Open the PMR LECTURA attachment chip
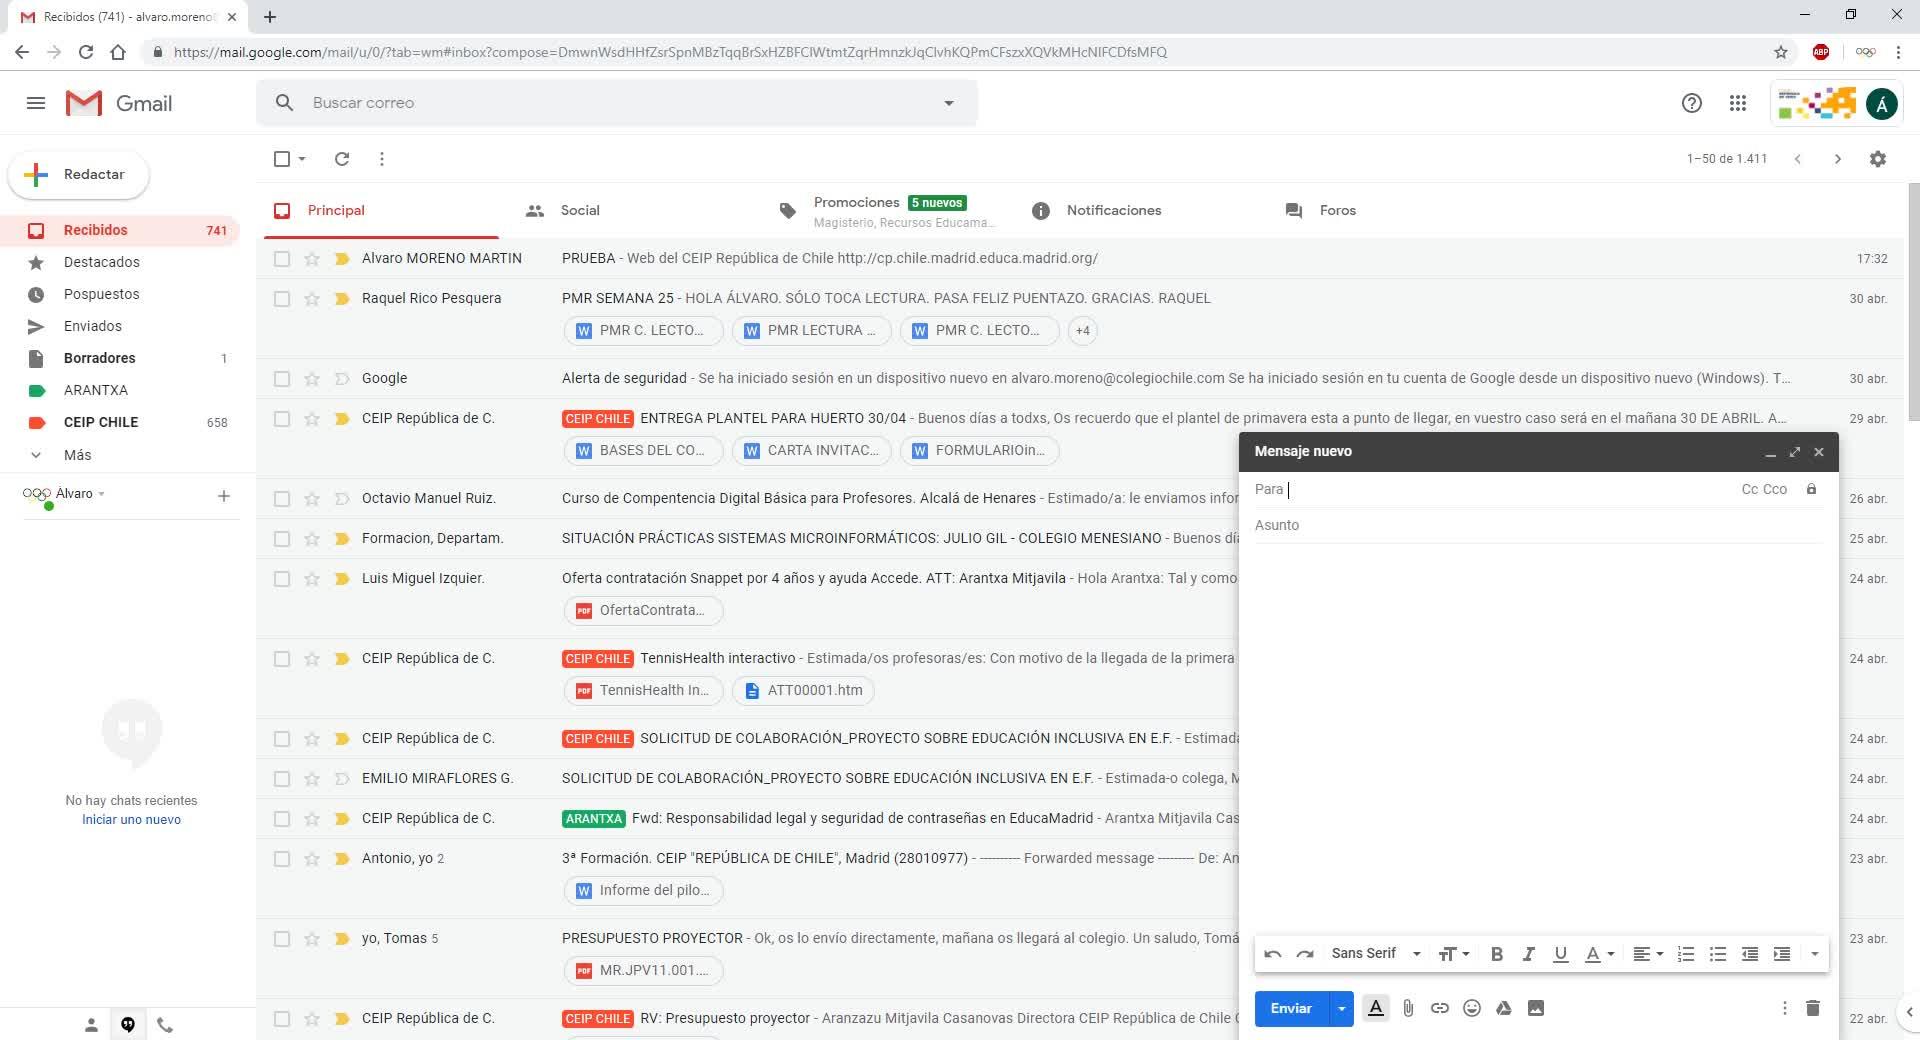 click(x=811, y=331)
